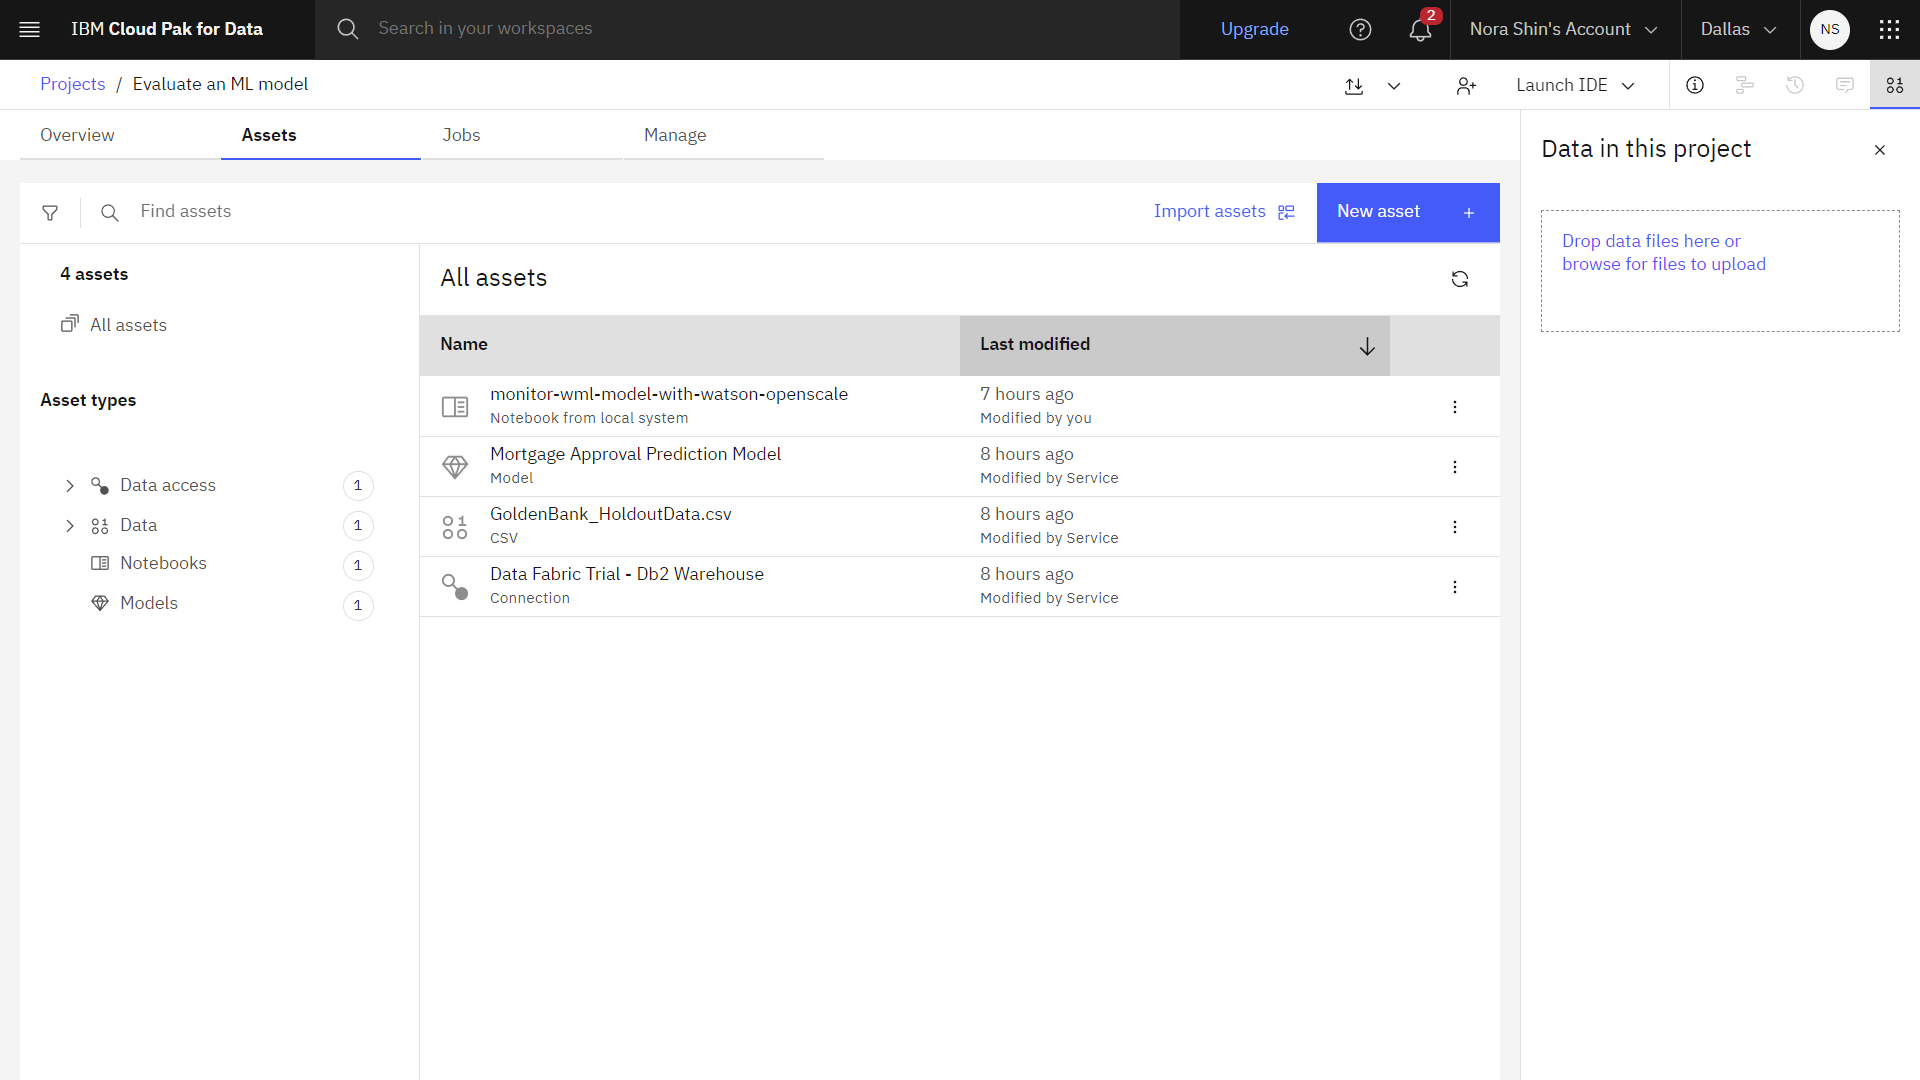Refresh the All assets list
Screen dimensions: 1920x1080
click(x=1460, y=279)
